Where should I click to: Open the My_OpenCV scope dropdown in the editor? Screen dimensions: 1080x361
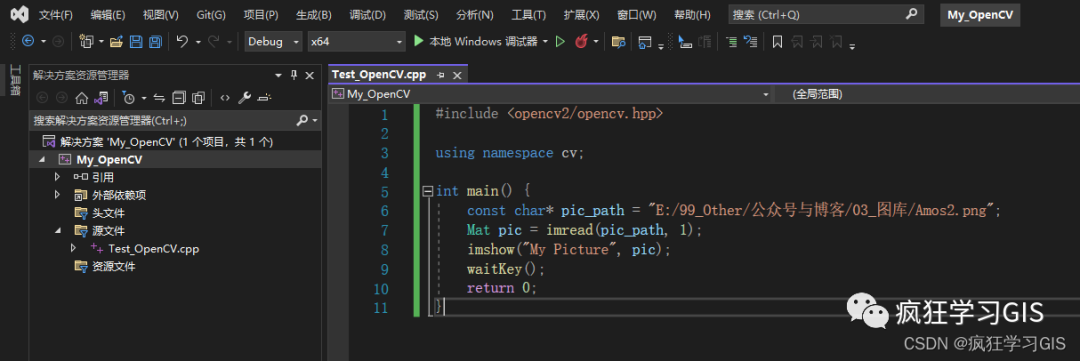click(765, 94)
